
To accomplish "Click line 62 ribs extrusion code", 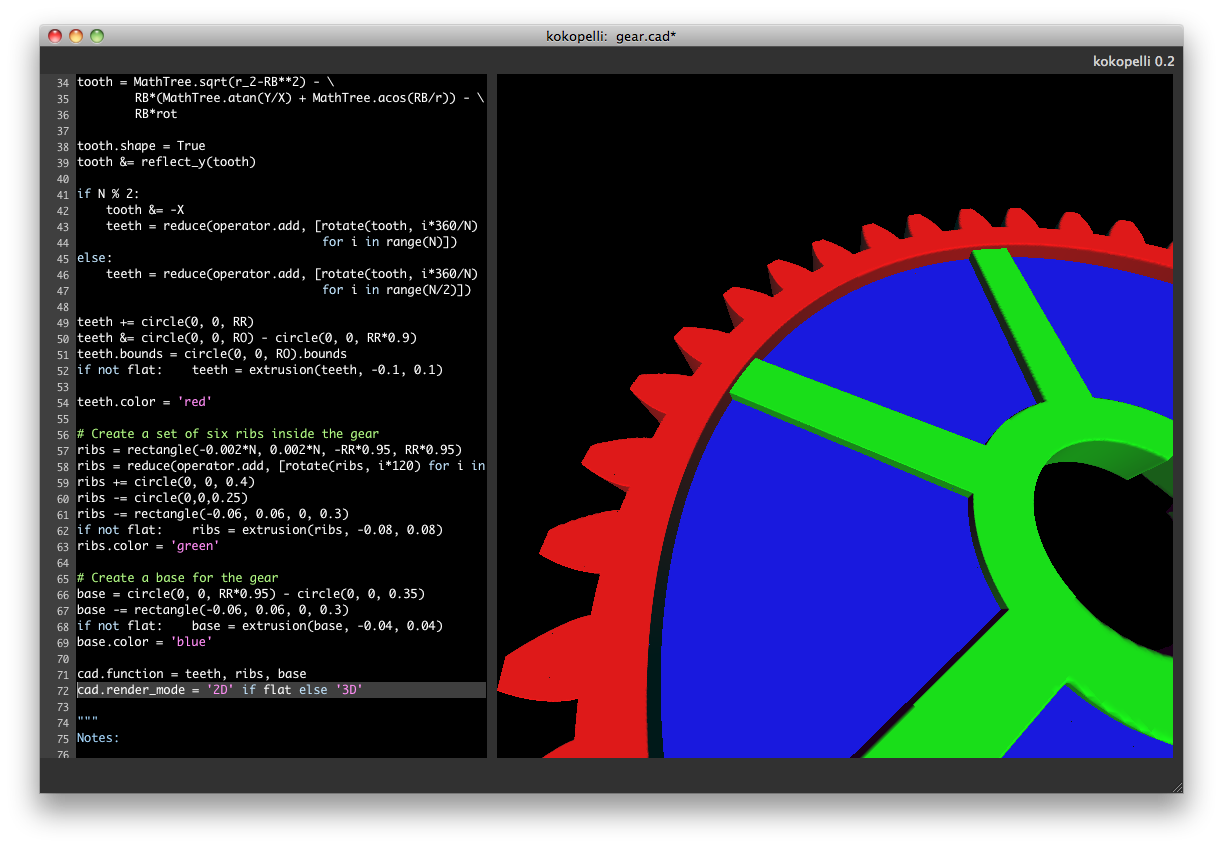I will tap(260, 530).
